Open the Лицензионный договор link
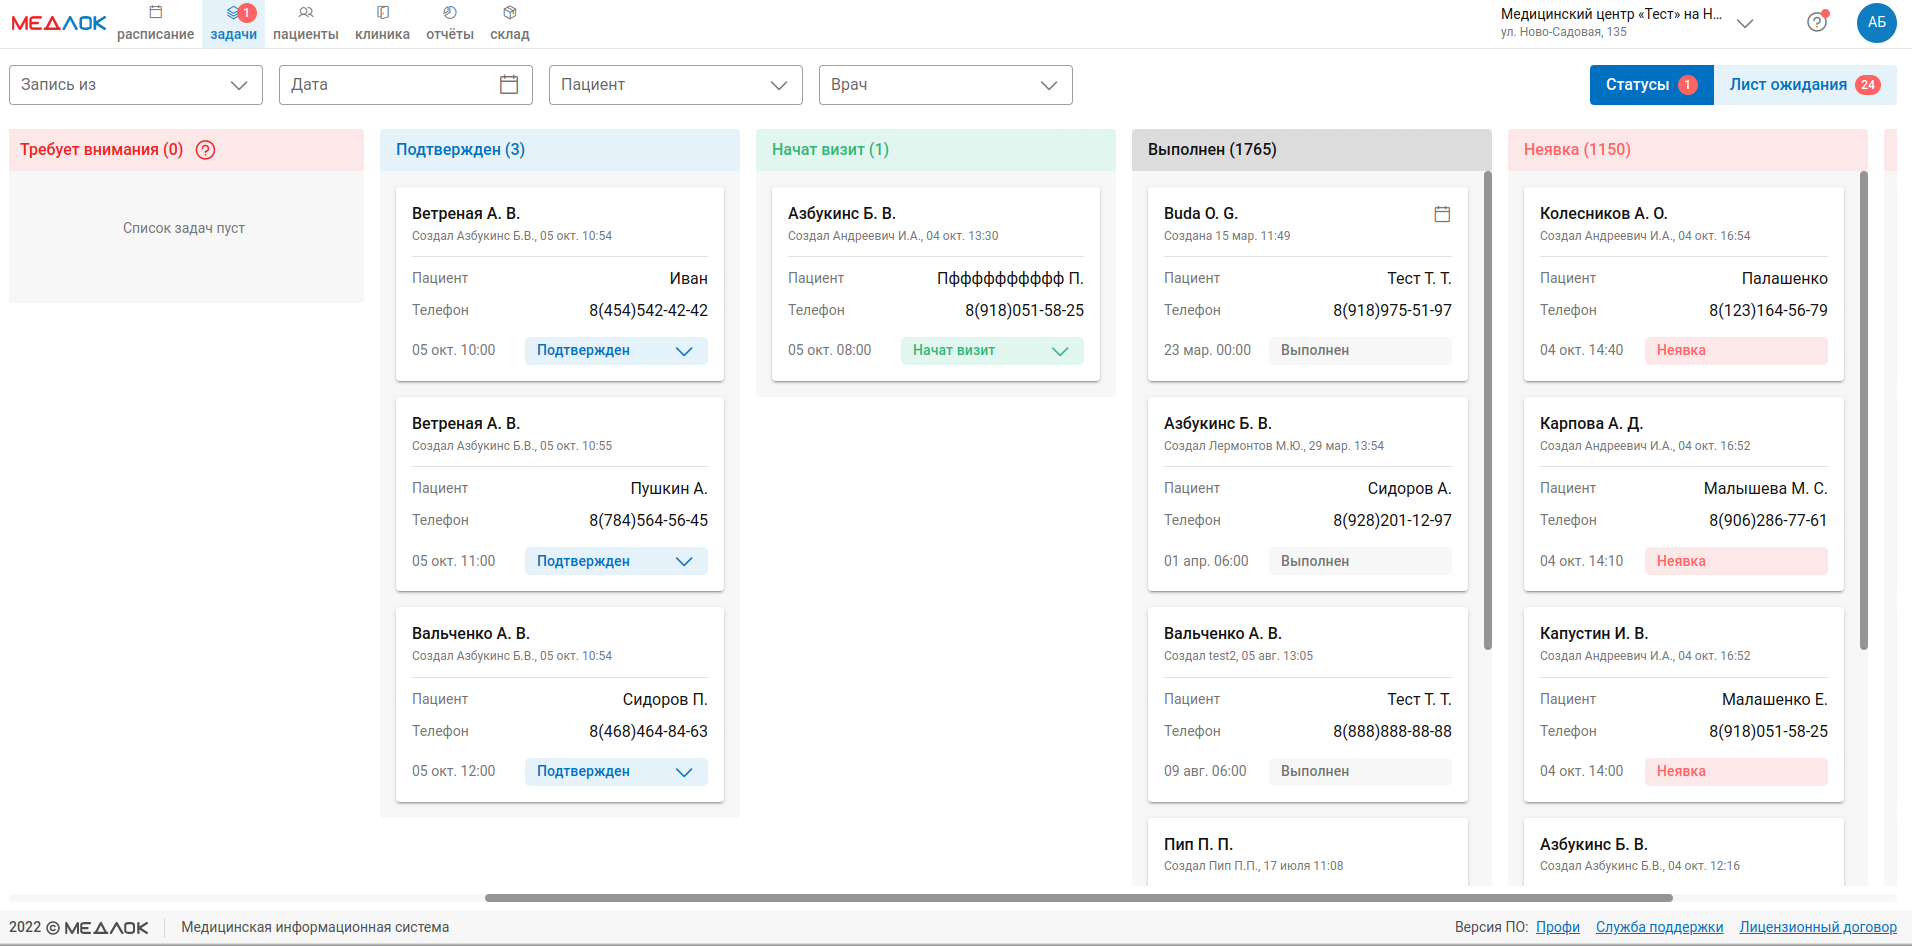Viewport: 1912px width, 946px height. [x=1818, y=927]
